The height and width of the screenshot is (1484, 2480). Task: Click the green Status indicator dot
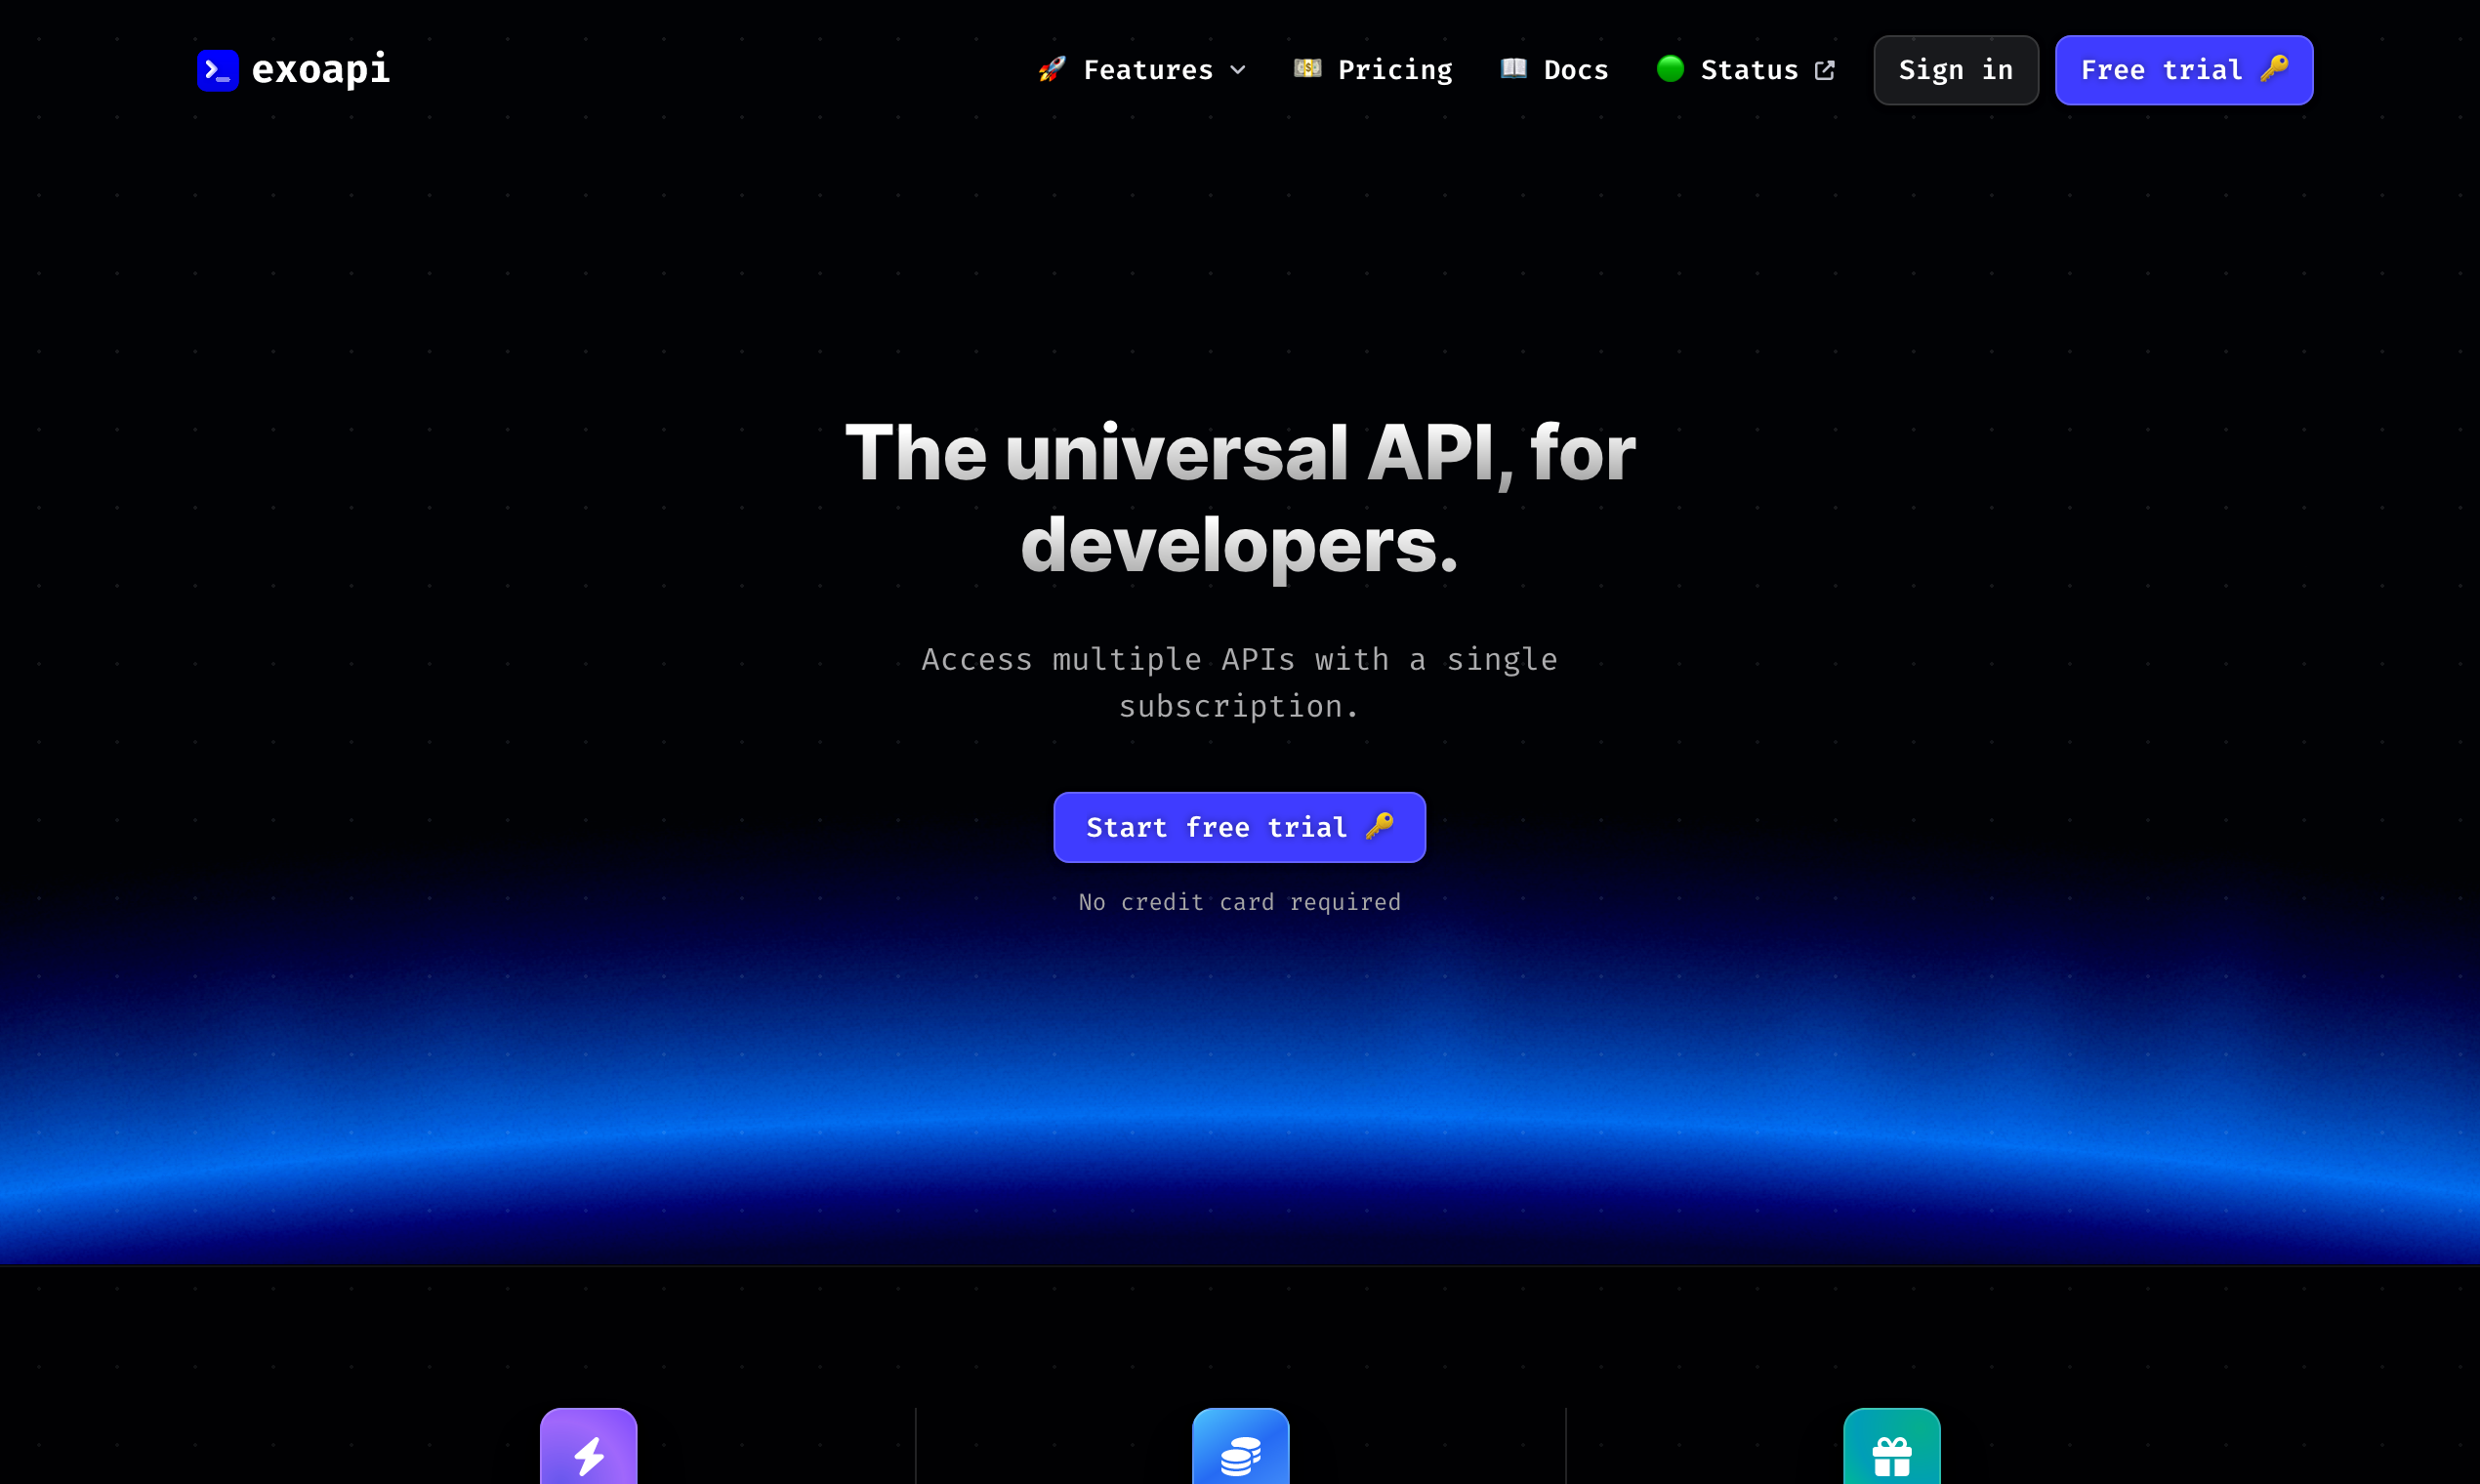[x=1670, y=69]
